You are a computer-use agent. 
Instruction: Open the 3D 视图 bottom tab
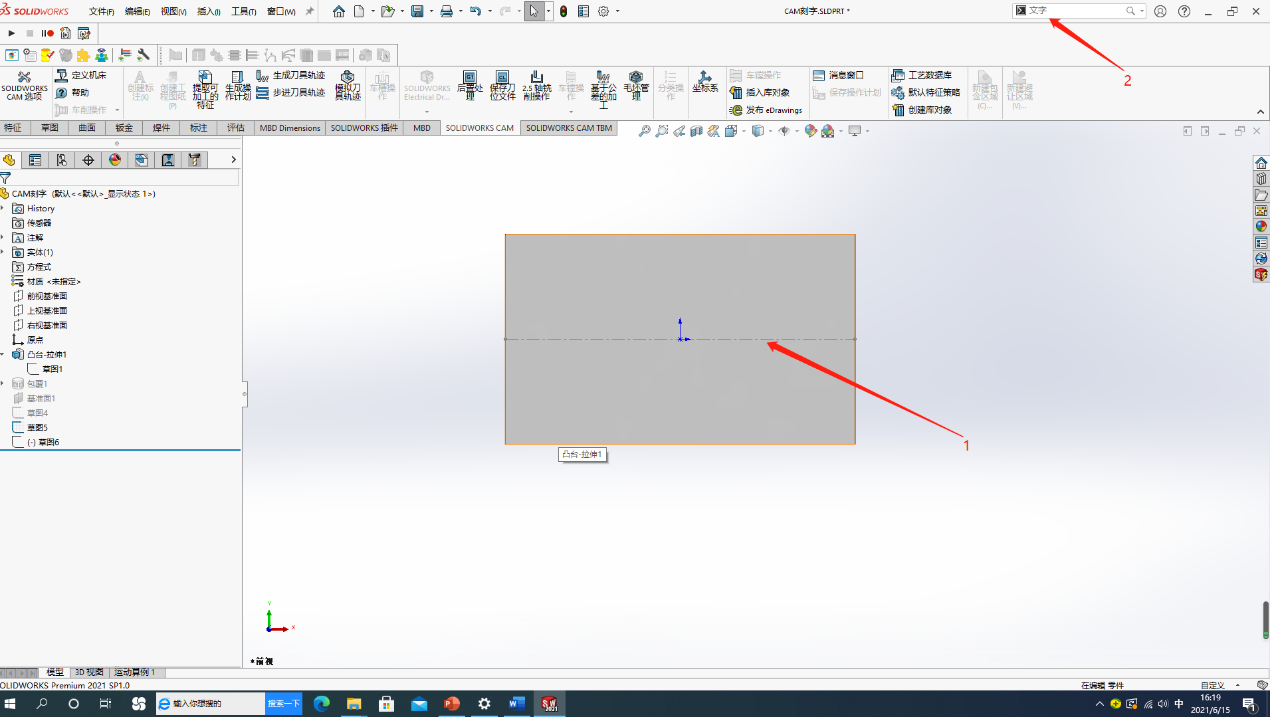pyautogui.click(x=89, y=672)
